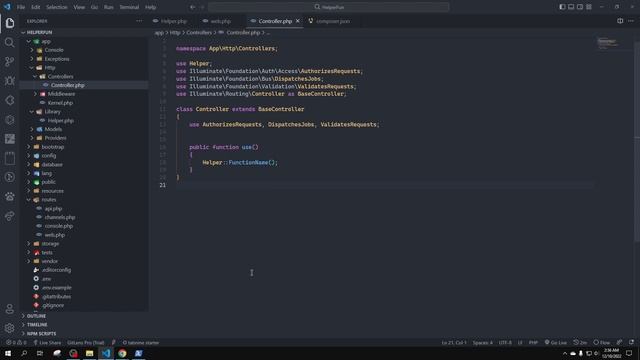This screenshot has width=640, height=360.
Task: Switch to the composer.json tab
Action: pos(332,21)
